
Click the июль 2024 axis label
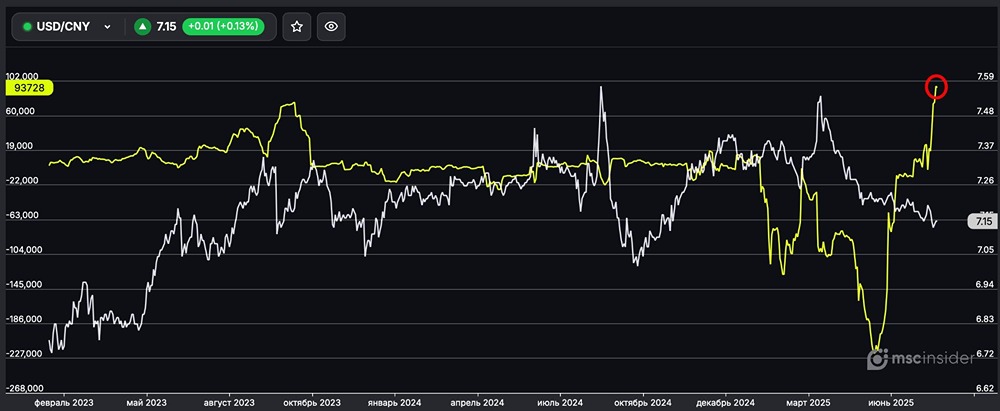pos(559,402)
